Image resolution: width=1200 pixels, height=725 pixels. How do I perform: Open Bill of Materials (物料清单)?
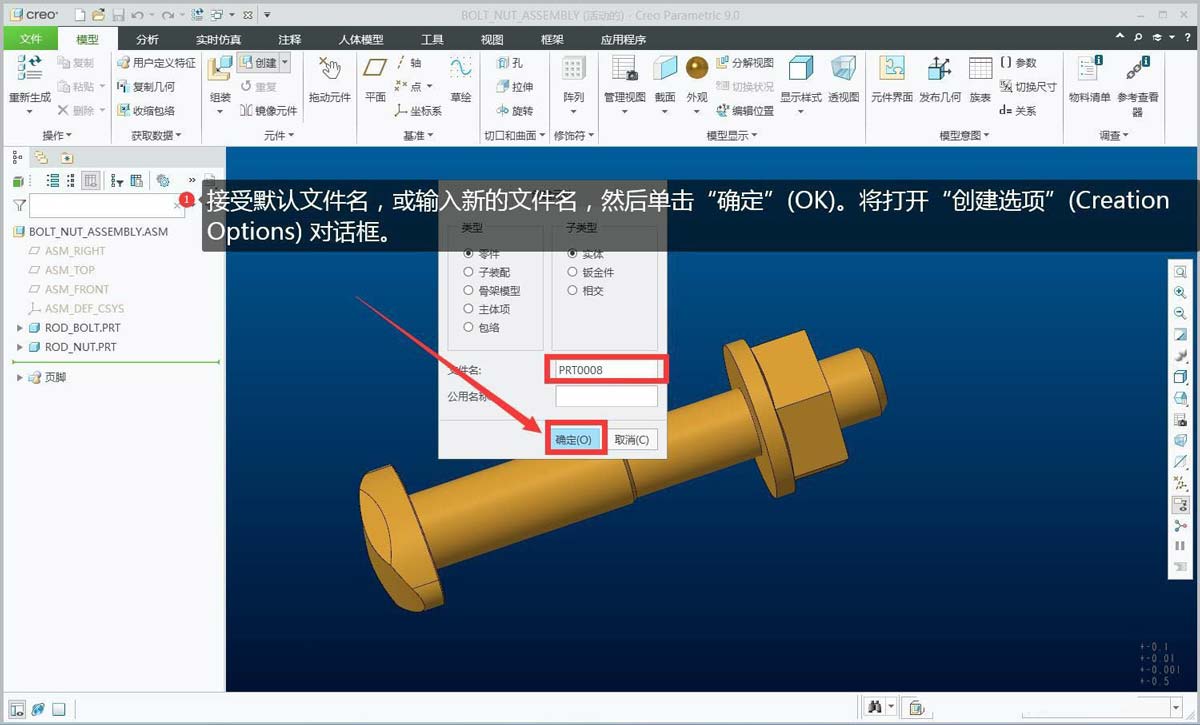1089,70
